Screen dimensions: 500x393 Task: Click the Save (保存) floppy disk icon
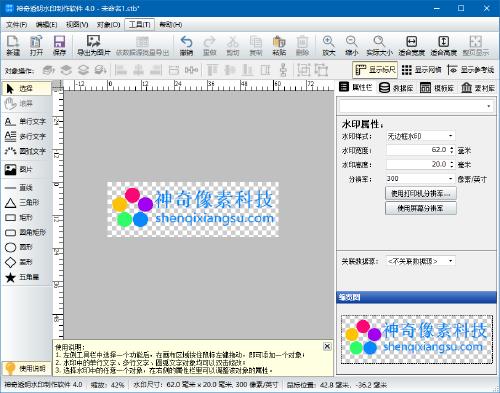(x=59, y=45)
